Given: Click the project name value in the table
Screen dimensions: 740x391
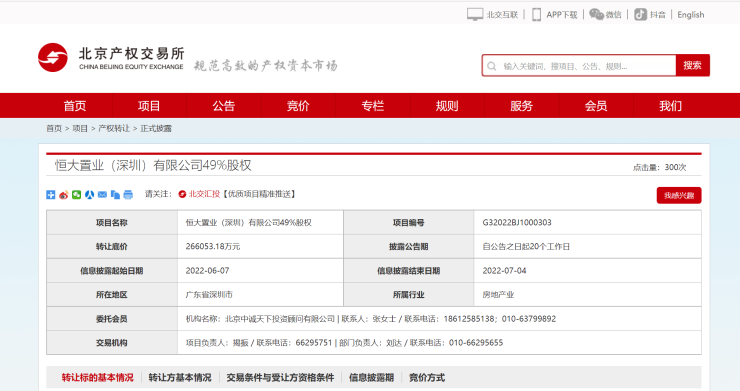Looking at the screenshot, I should tap(248, 222).
